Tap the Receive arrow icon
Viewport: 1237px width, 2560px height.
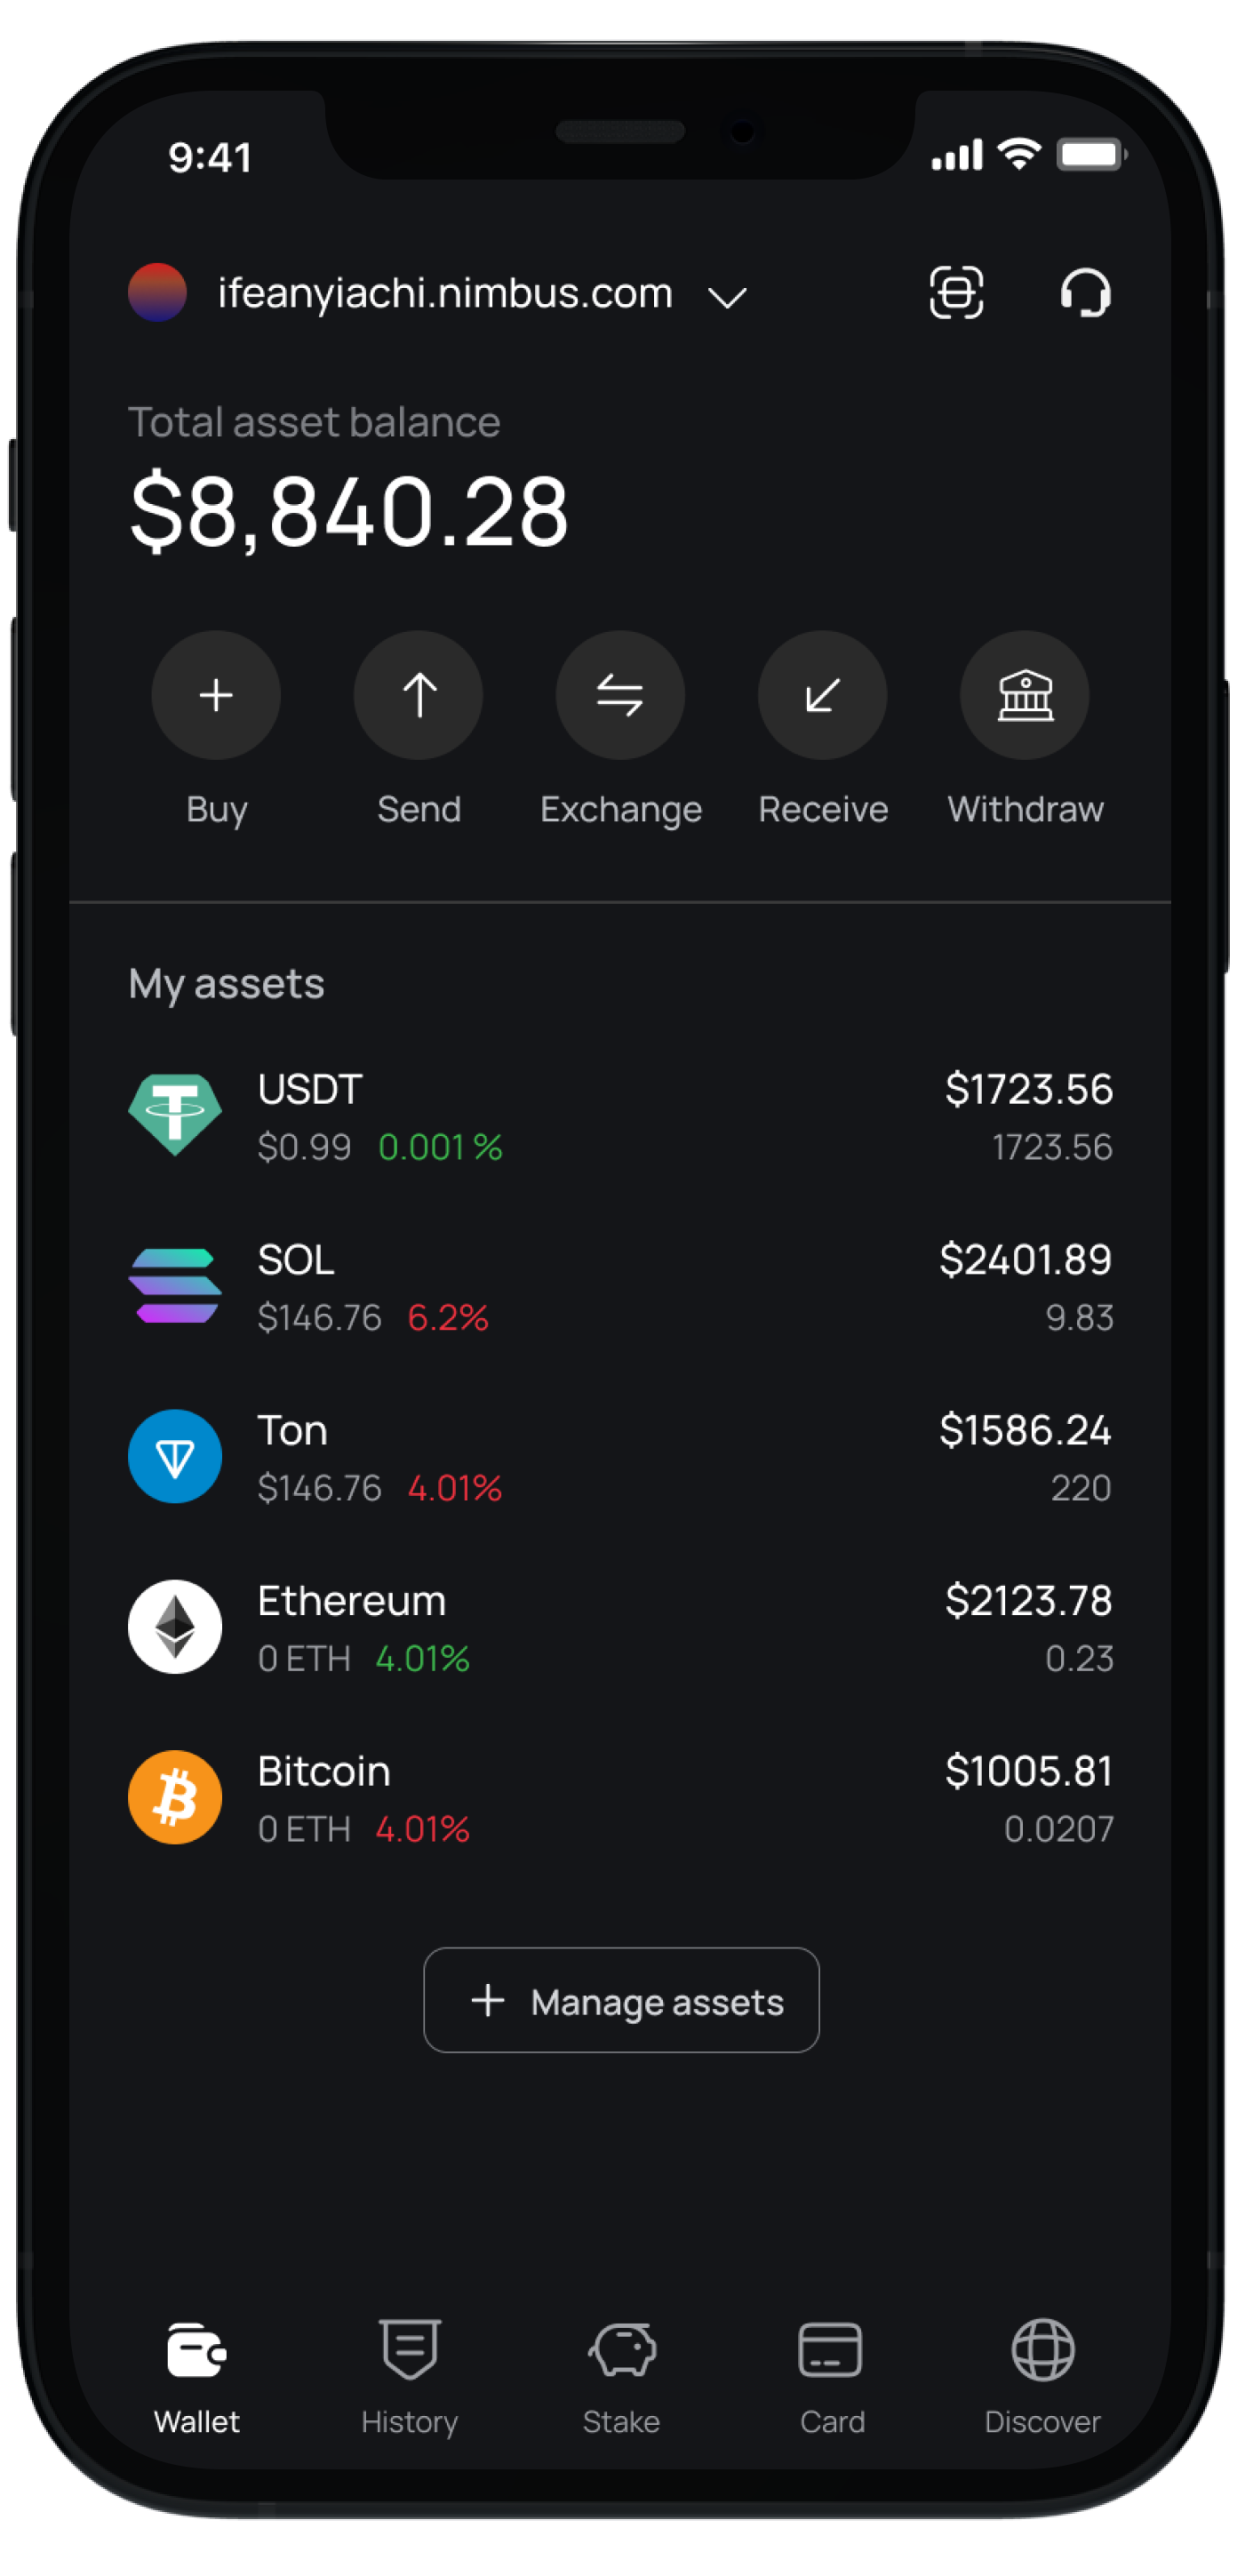822,695
